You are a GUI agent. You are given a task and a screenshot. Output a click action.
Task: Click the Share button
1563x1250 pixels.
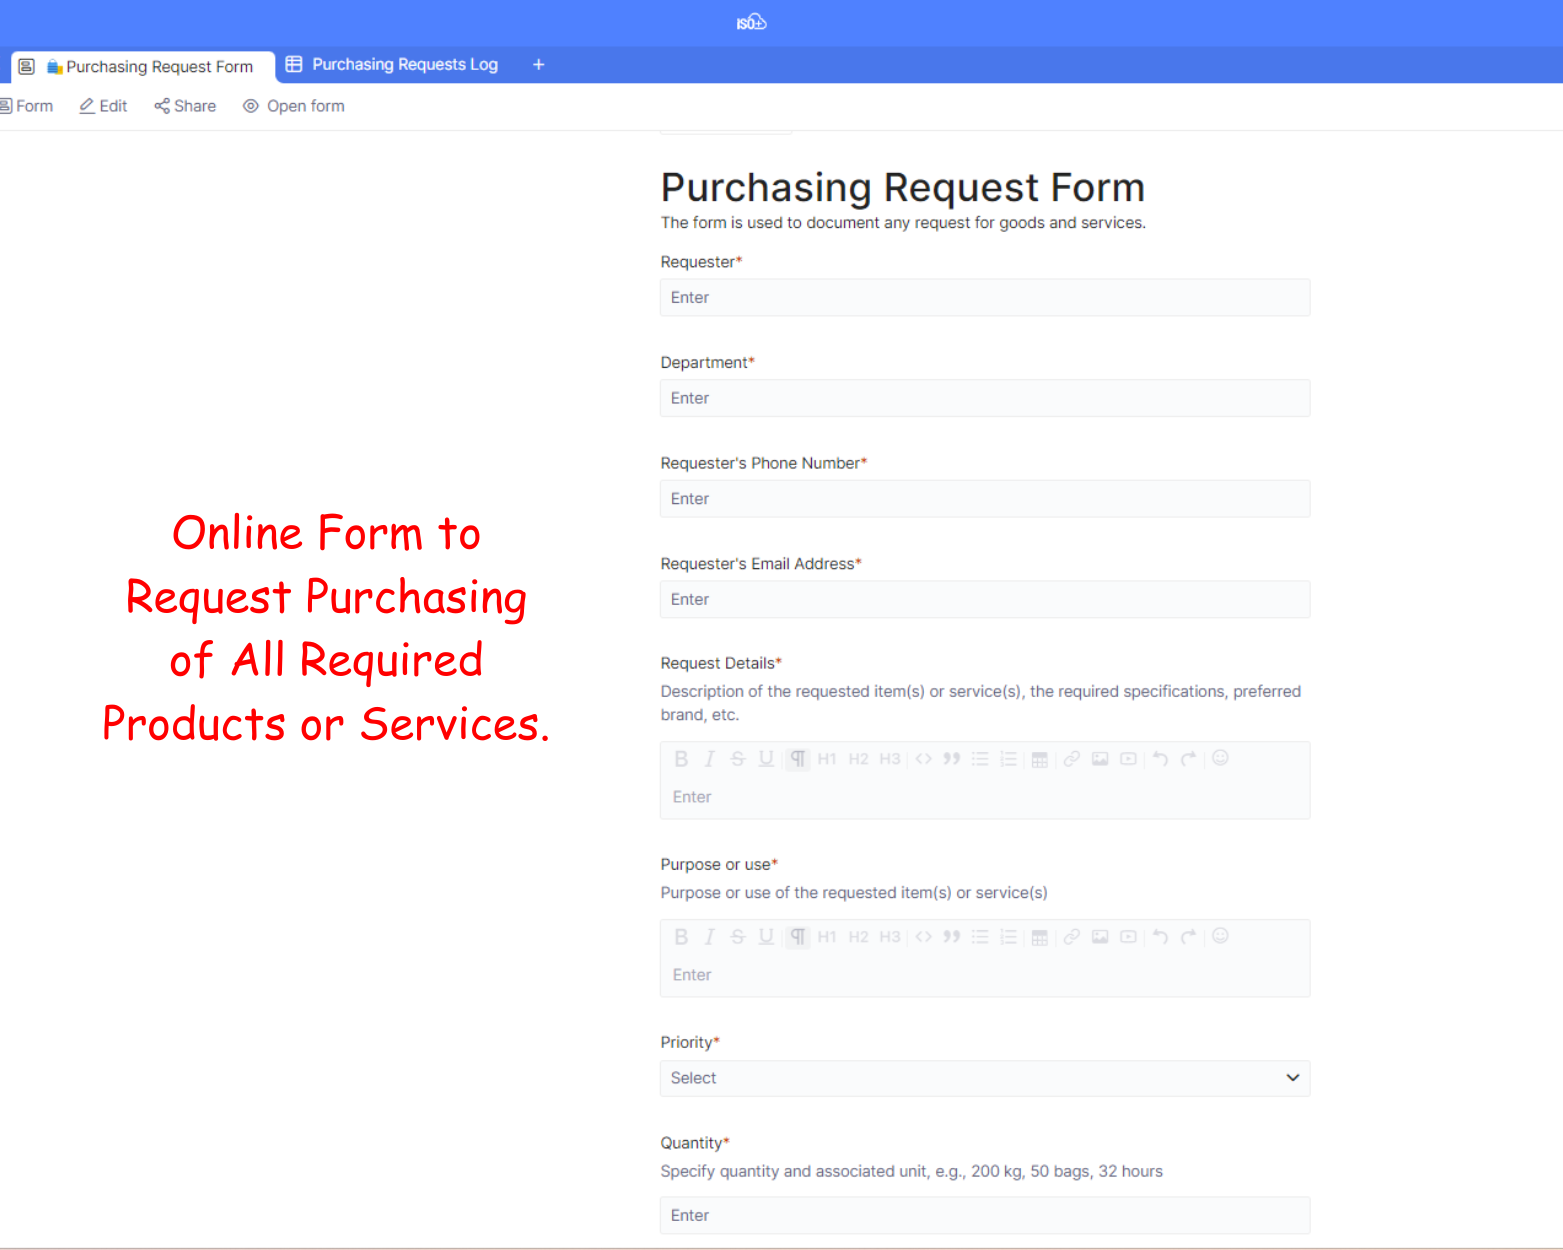pyautogui.click(x=185, y=106)
